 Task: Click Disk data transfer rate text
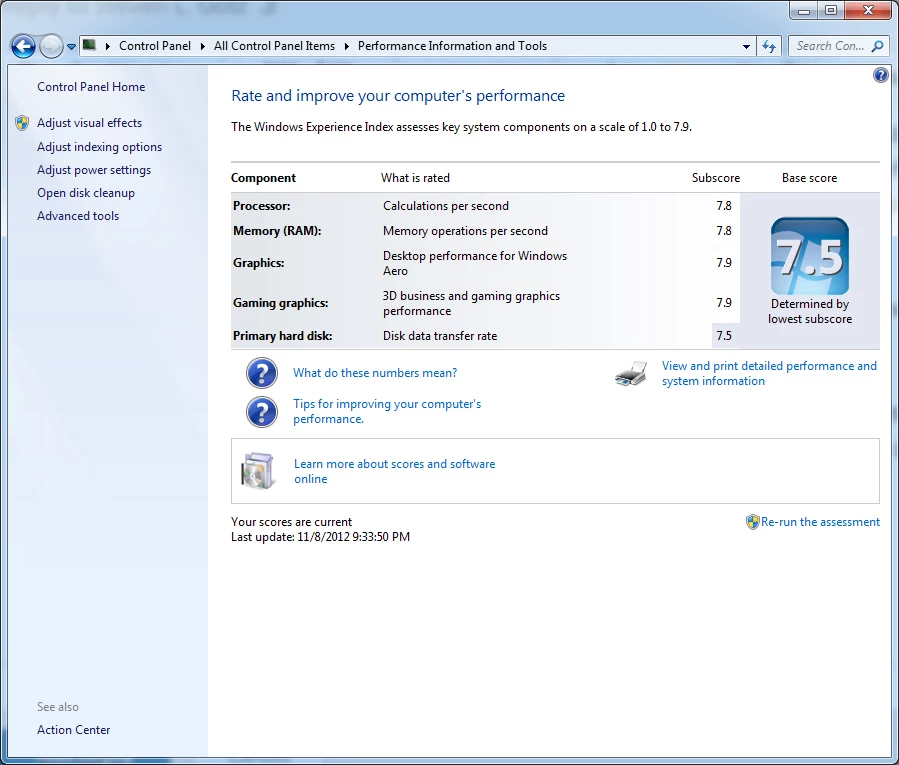(440, 336)
